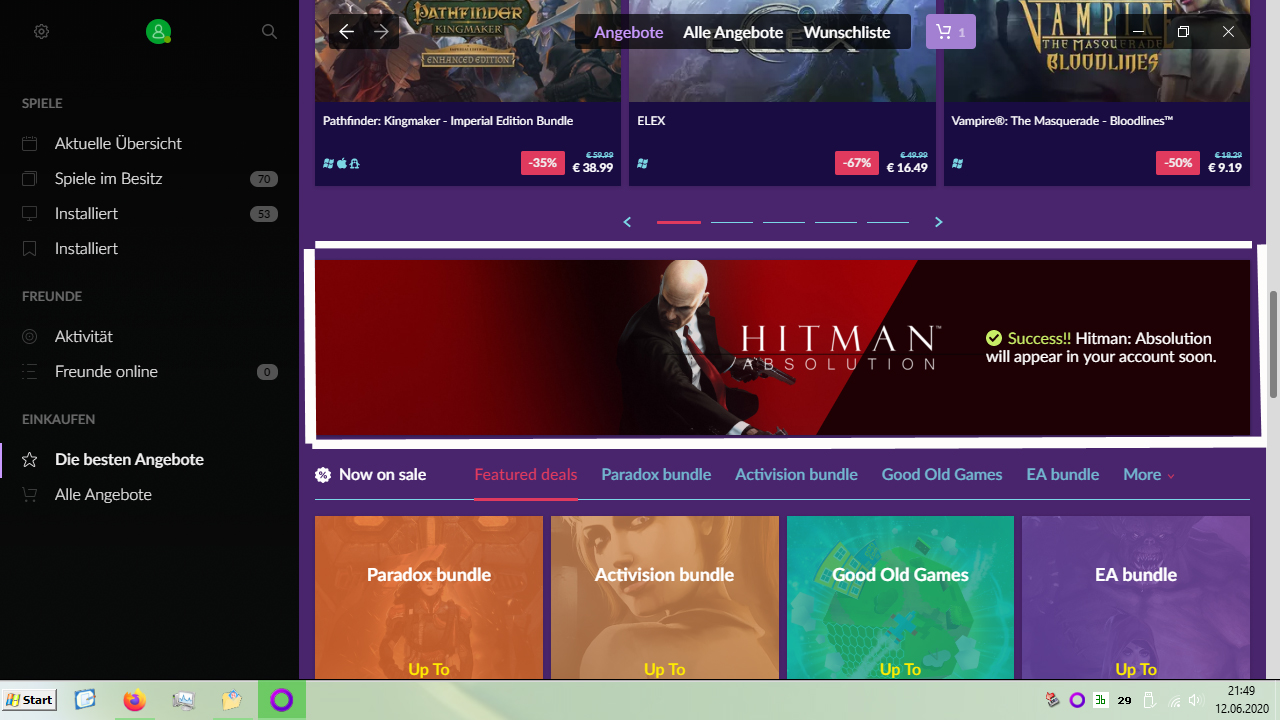Click the € 38.99 price on Pathfinder
This screenshot has height=720, width=1280.
pyautogui.click(x=593, y=168)
